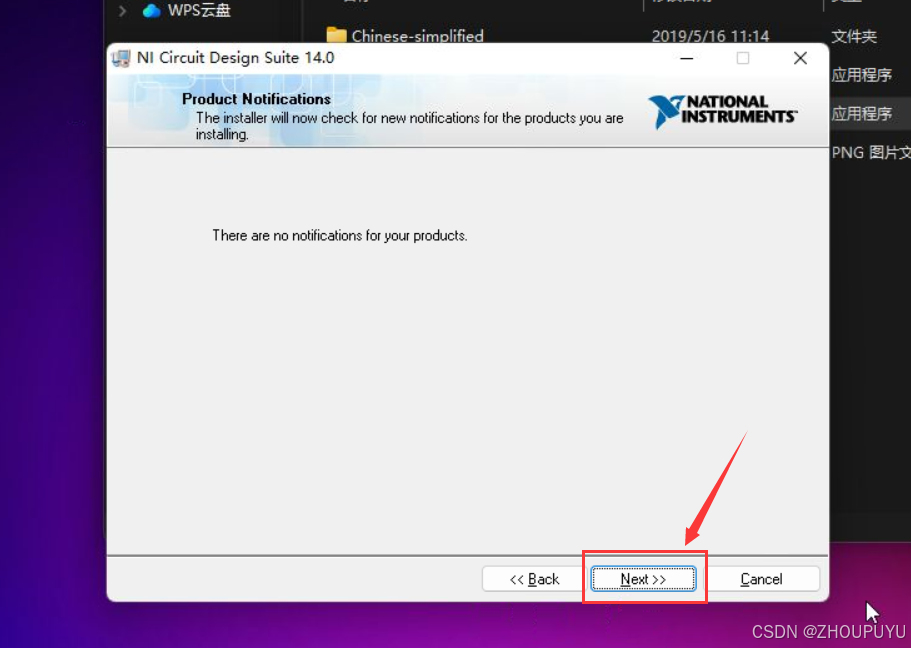Click the National Instruments logo
Screen dimensions: 911x648
click(723, 110)
